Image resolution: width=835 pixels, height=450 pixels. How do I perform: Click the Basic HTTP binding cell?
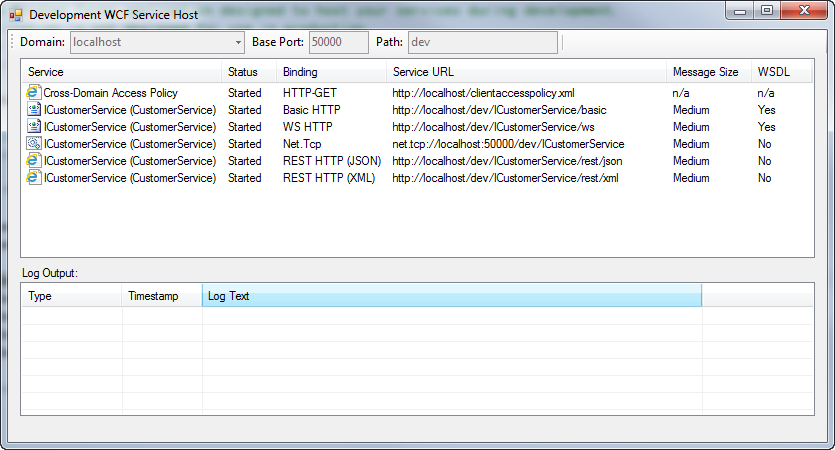(312, 110)
